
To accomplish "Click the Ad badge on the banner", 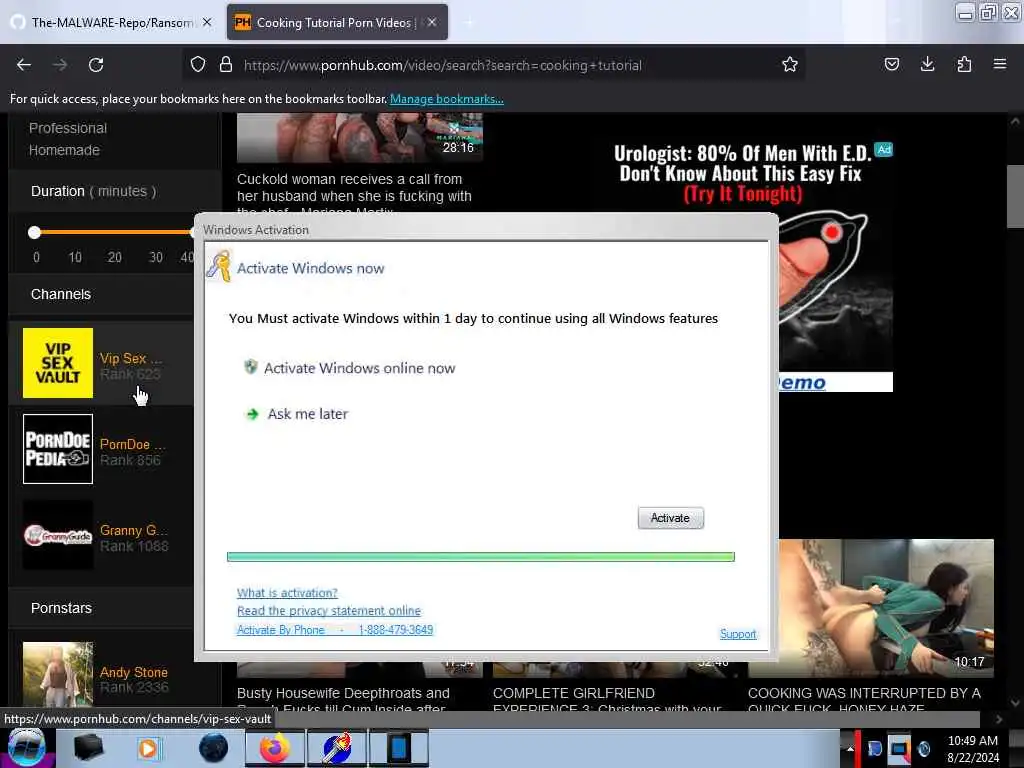I will [x=884, y=150].
